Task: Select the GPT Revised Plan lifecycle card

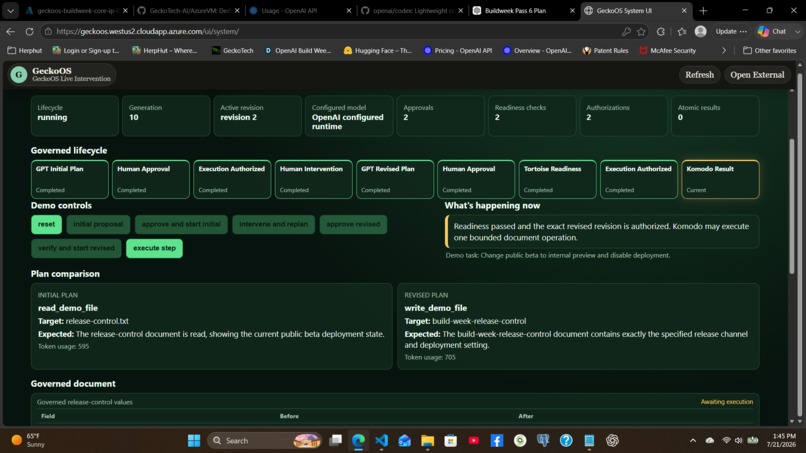Action: pyautogui.click(x=395, y=179)
